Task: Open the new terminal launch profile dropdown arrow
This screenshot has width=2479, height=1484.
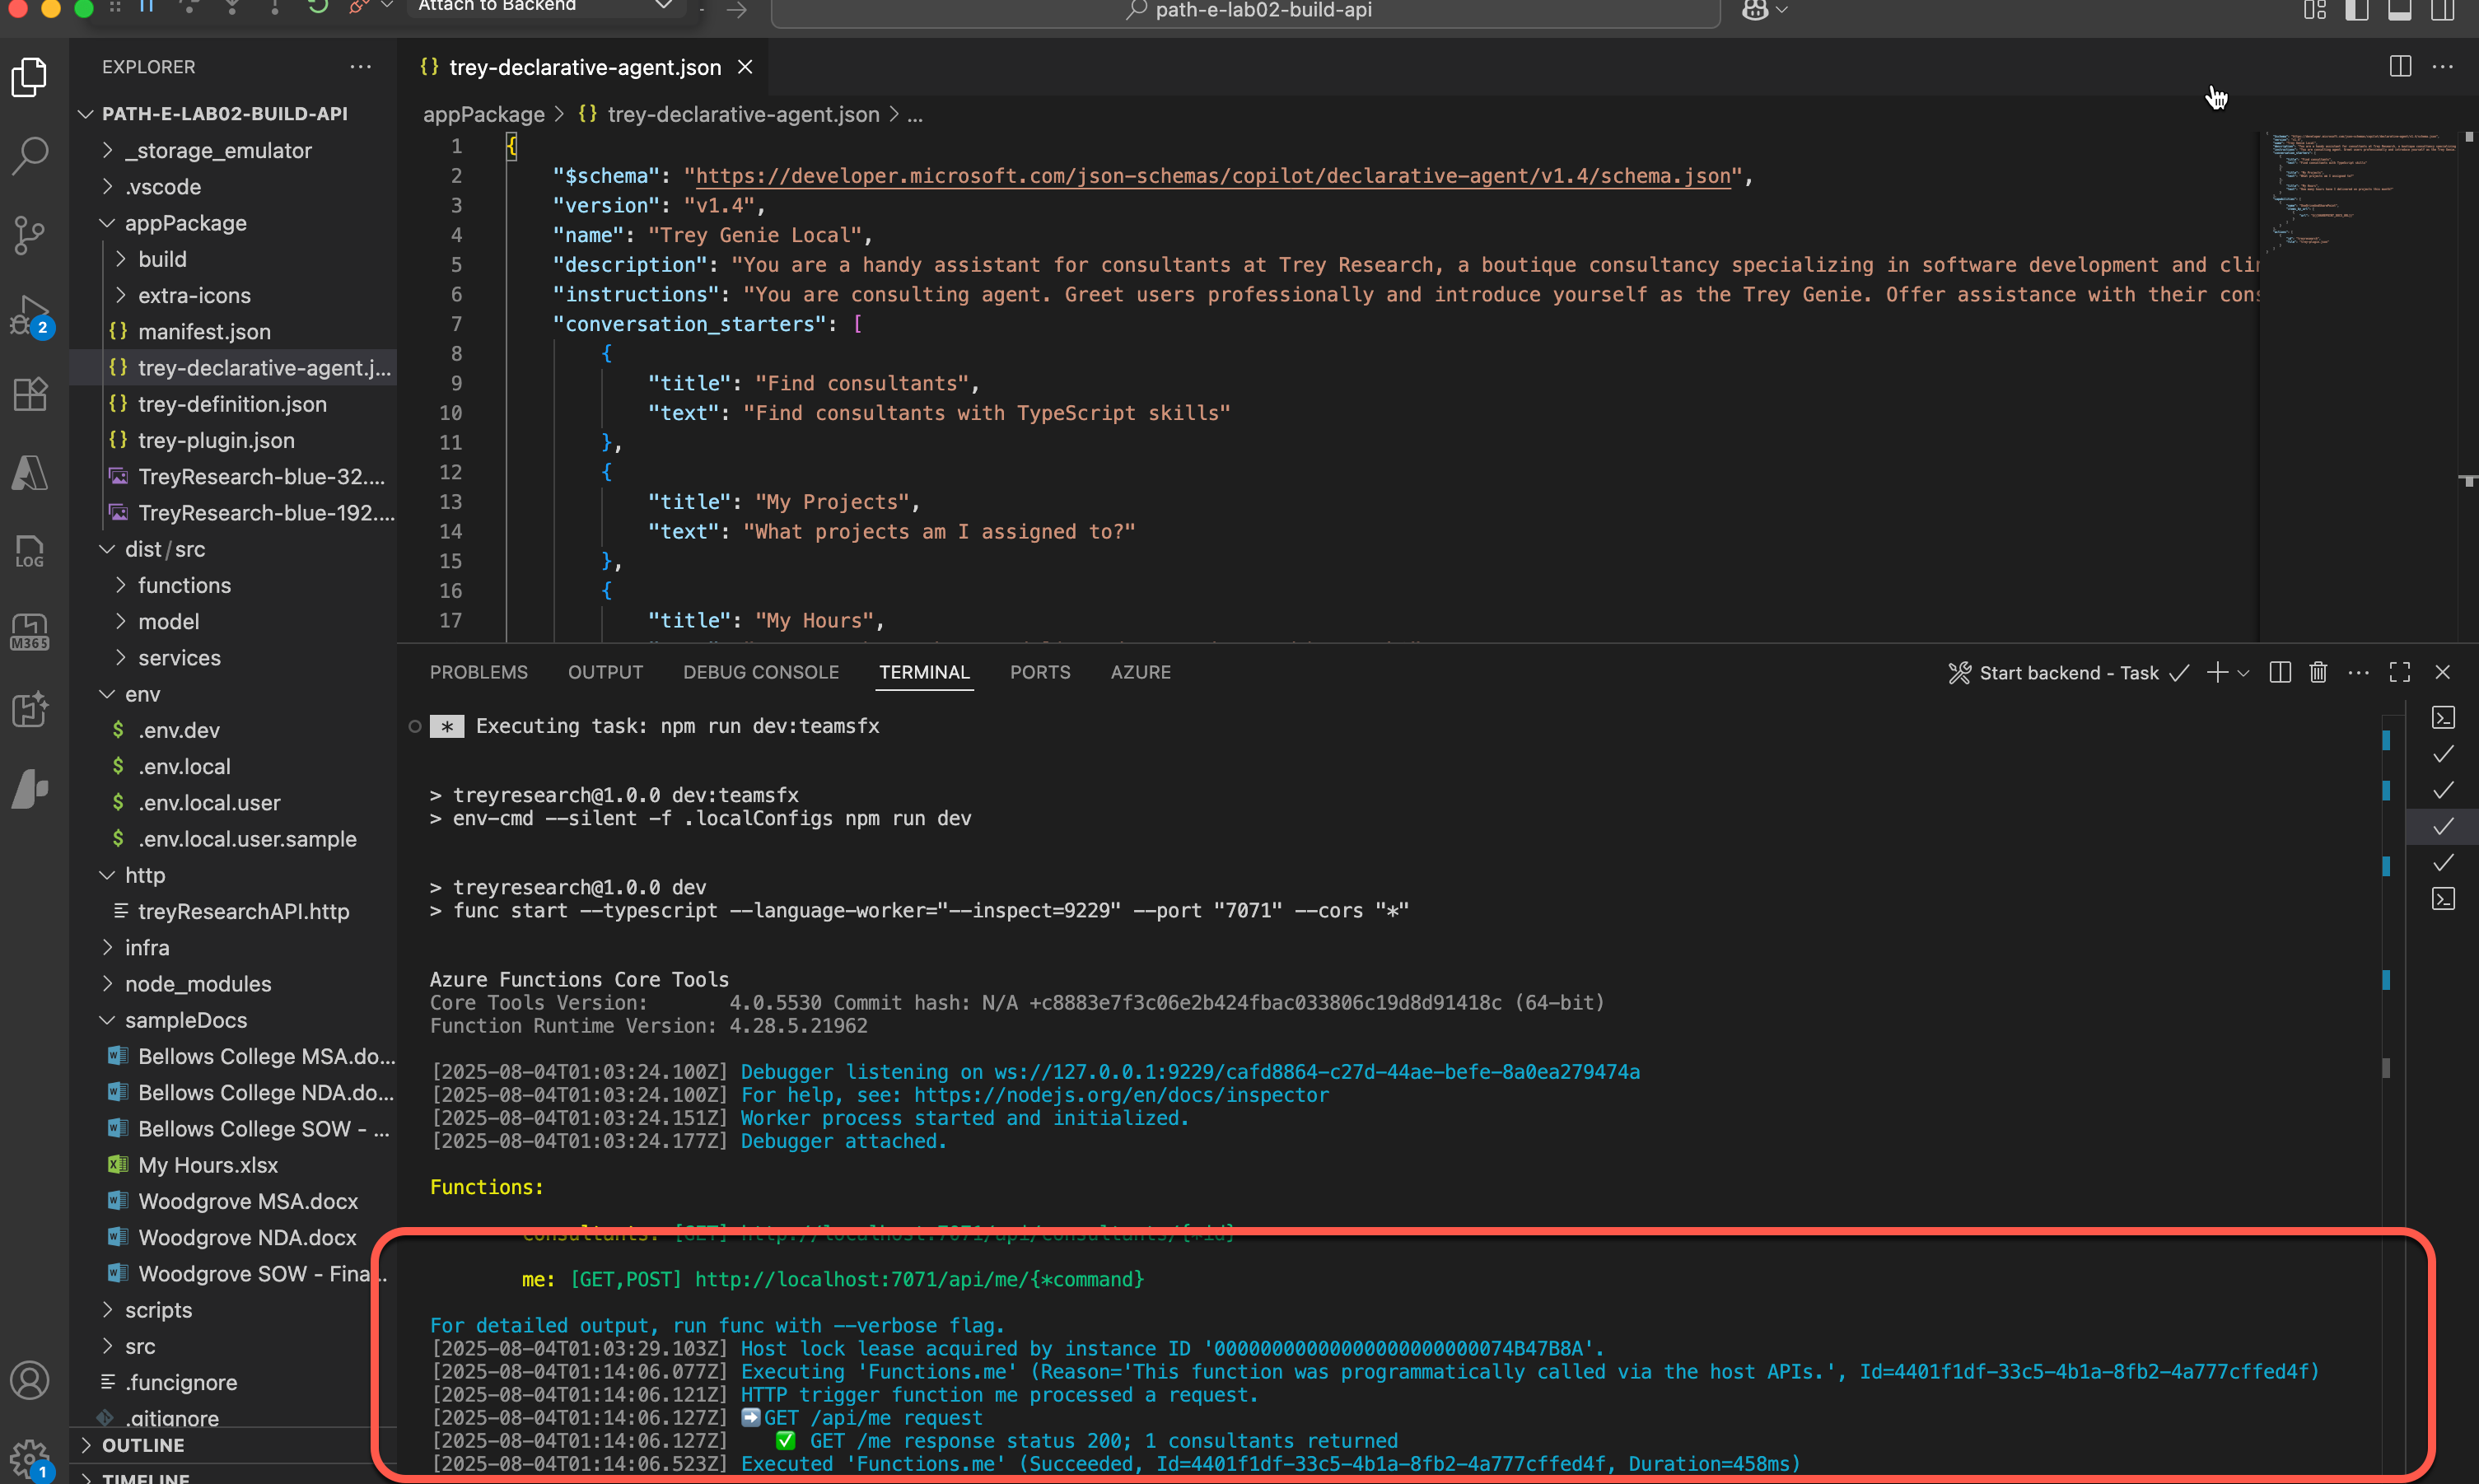Action: tap(2244, 673)
